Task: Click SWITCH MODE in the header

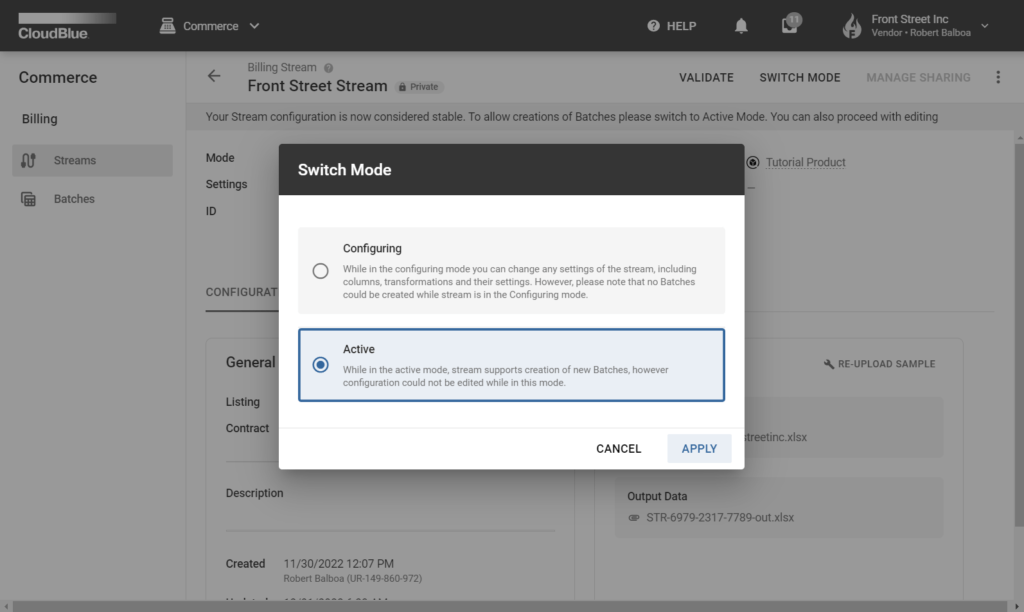Action: tap(799, 78)
